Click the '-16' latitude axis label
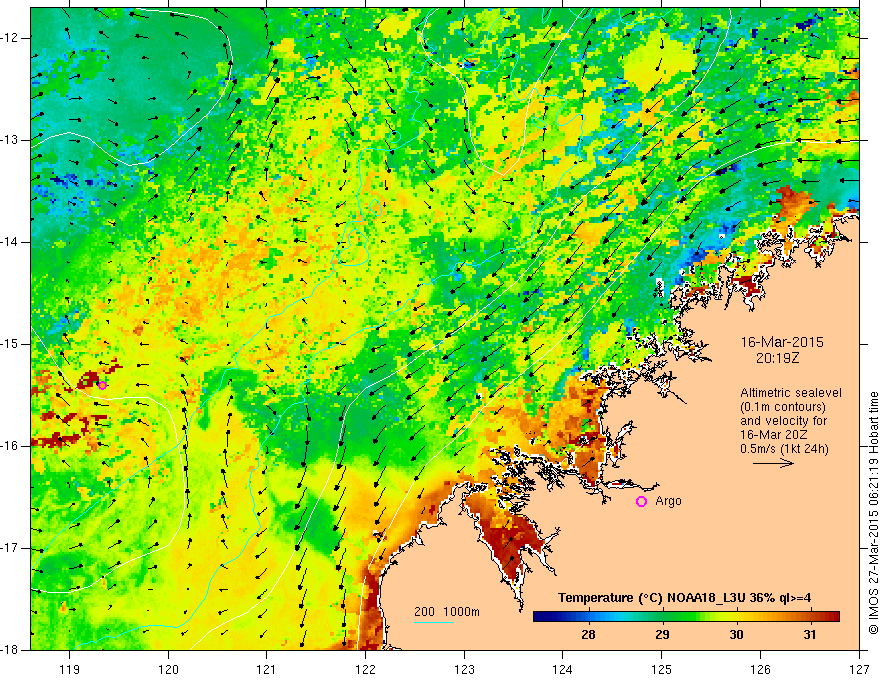The height and width of the screenshot is (680, 880). click(x=10, y=447)
